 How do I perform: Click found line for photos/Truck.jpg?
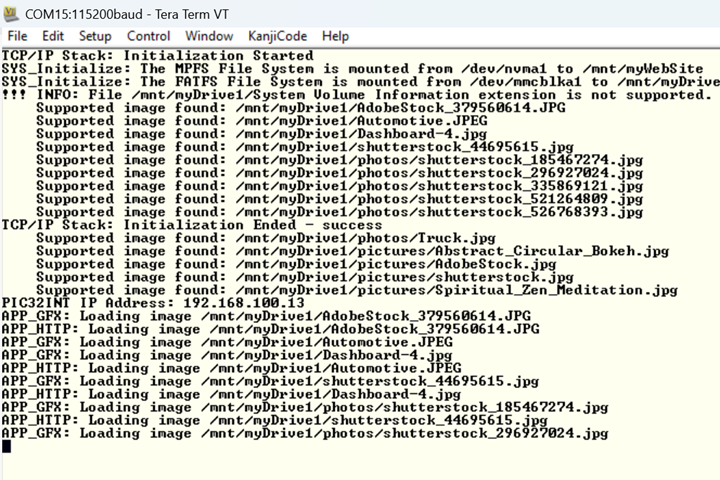[x=266, y=238]
